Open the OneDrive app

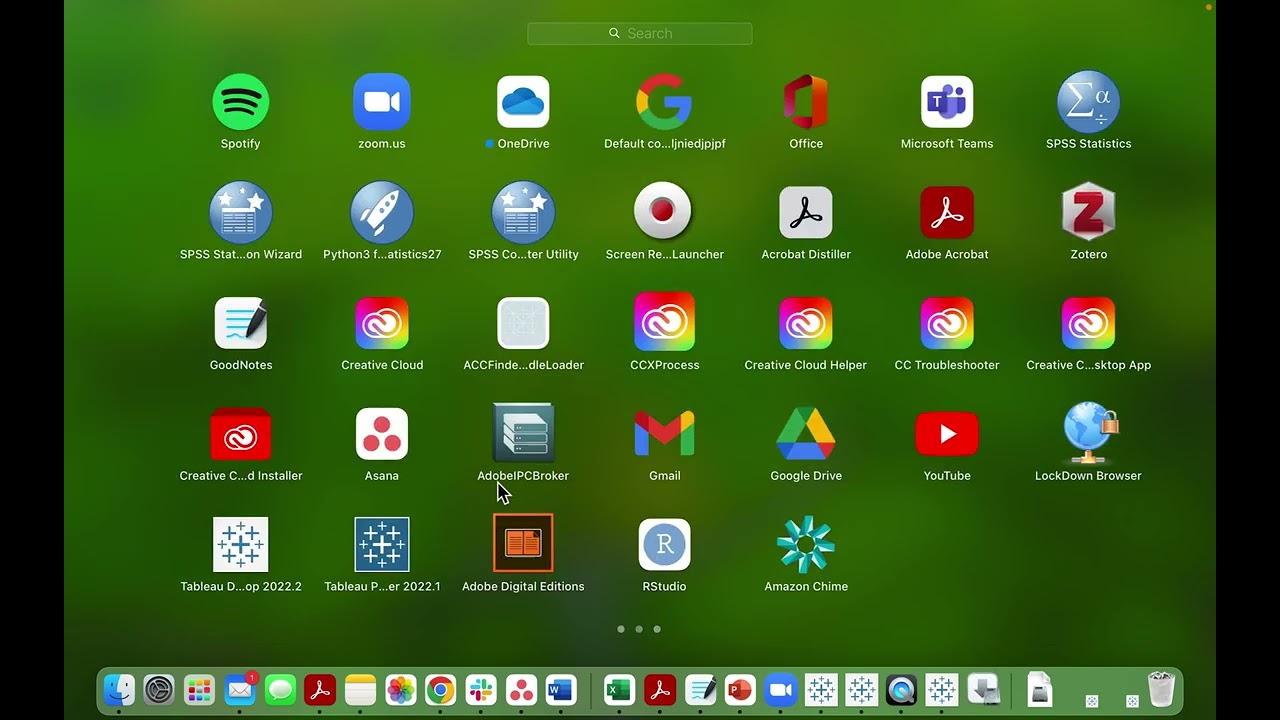523,102
